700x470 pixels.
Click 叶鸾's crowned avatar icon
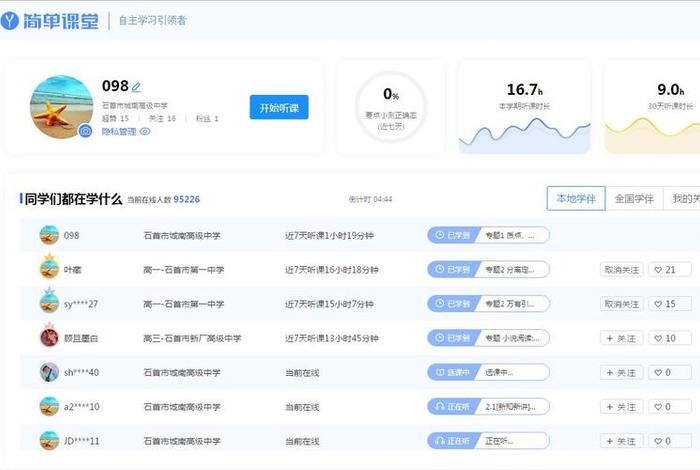tap(49, 268)
